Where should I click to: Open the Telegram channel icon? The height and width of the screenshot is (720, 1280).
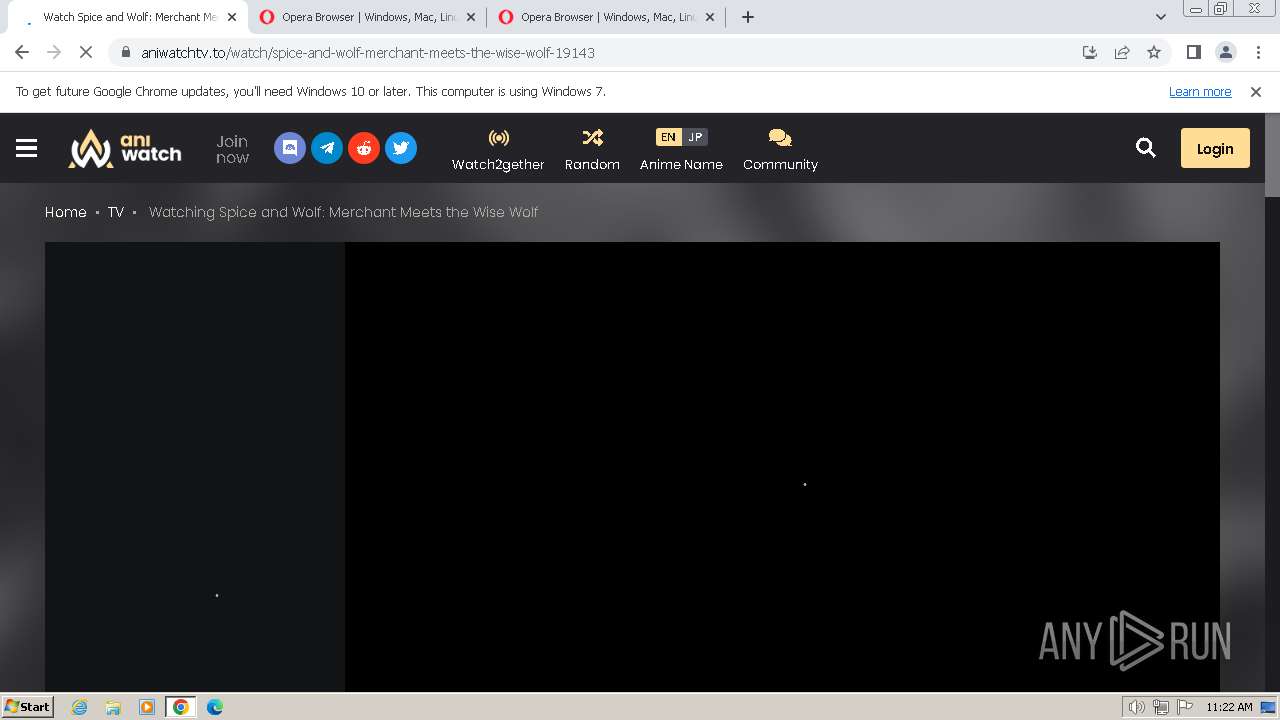327,148
